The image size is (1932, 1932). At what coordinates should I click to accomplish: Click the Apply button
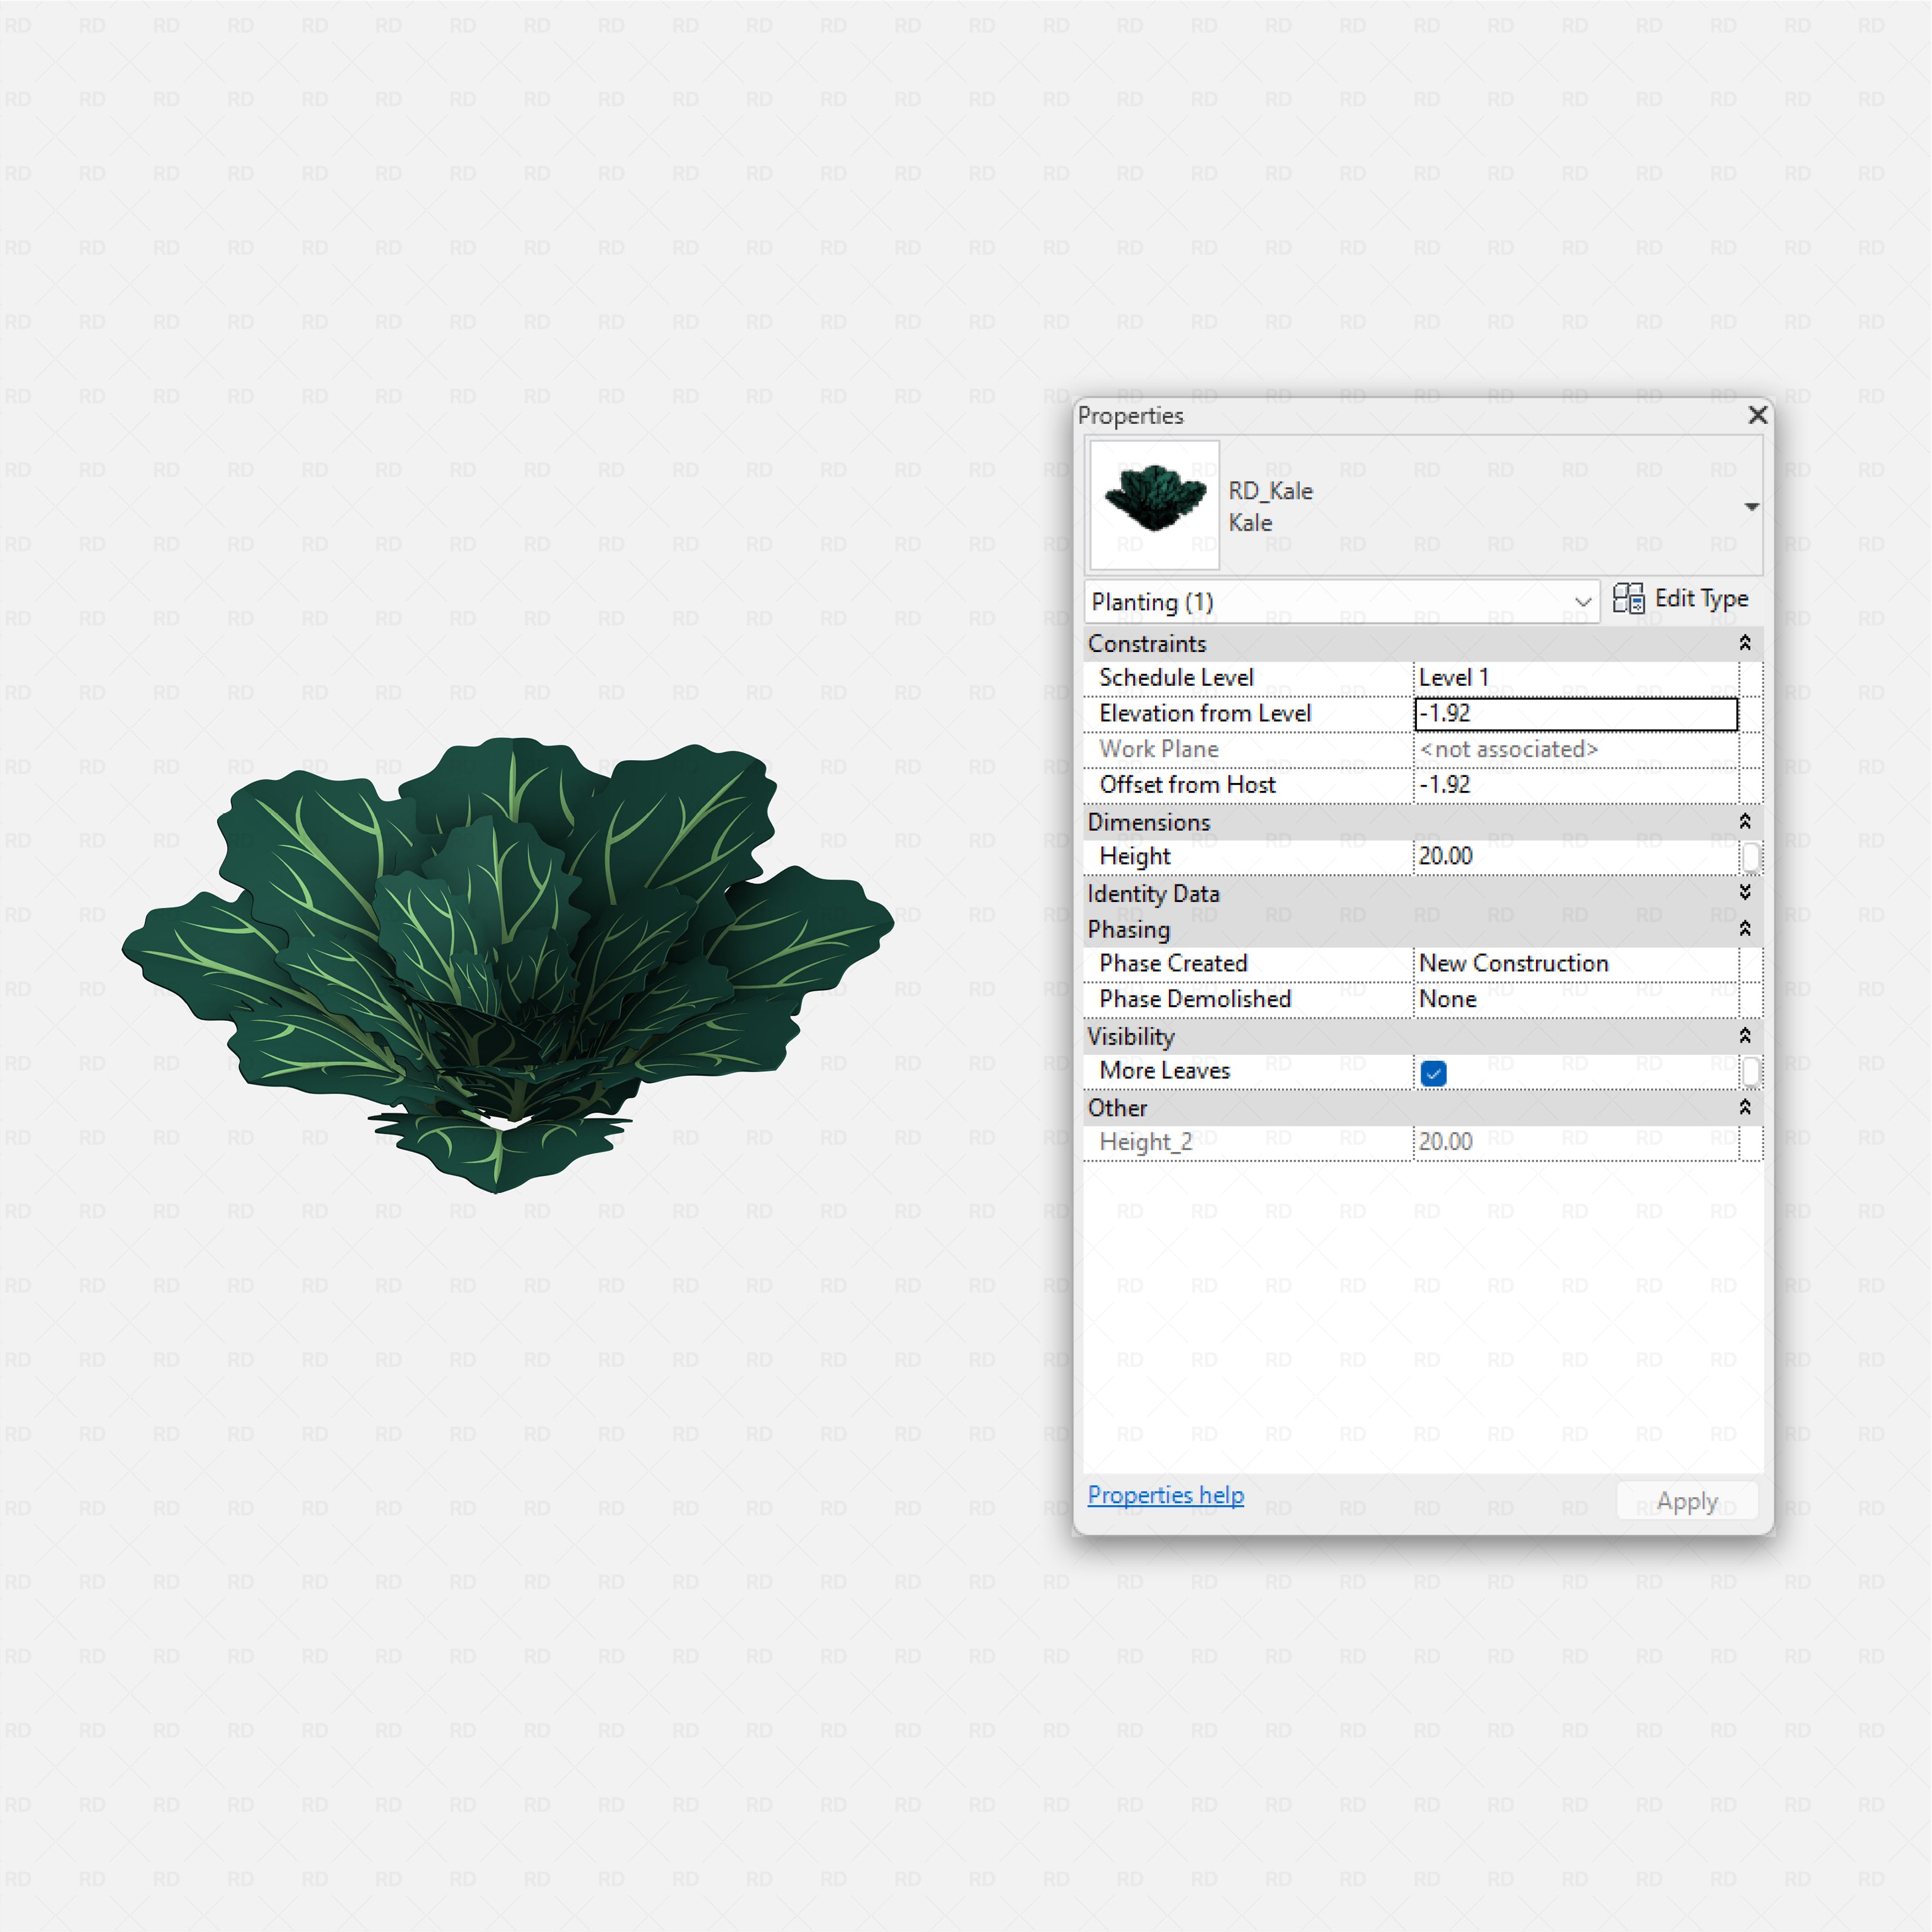tap(1687, 1501)
